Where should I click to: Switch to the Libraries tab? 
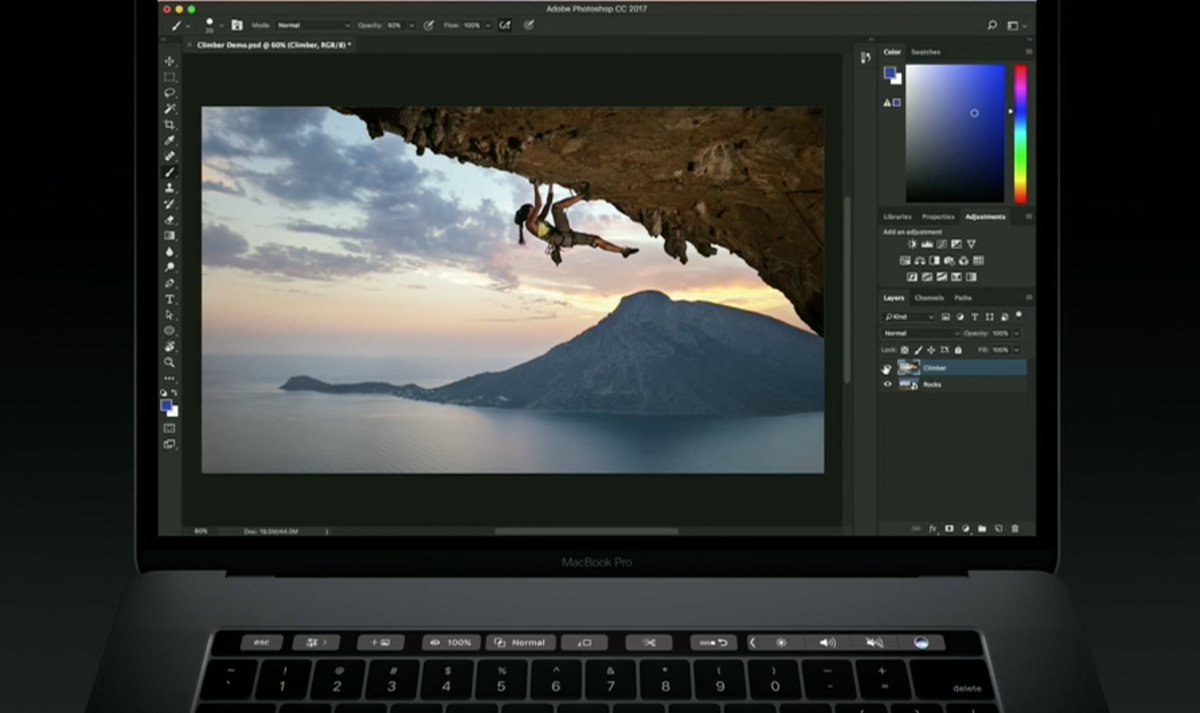[897, 216]
